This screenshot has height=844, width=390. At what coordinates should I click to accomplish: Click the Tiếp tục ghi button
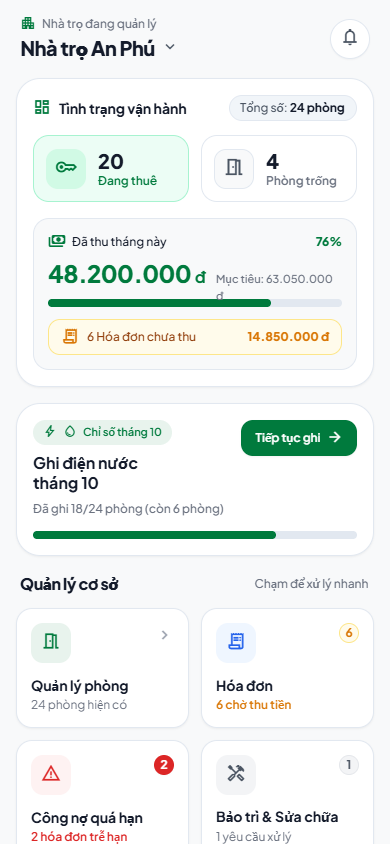tap(299, 438)
